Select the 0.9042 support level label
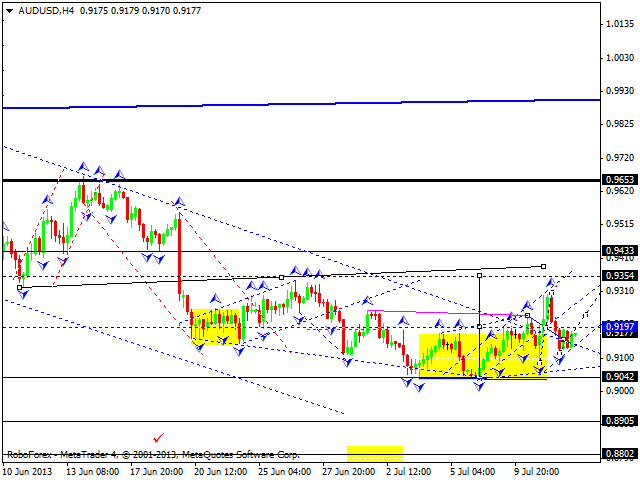Image resolution: width=640 pixels, height=480 pixels. [620, 377]
